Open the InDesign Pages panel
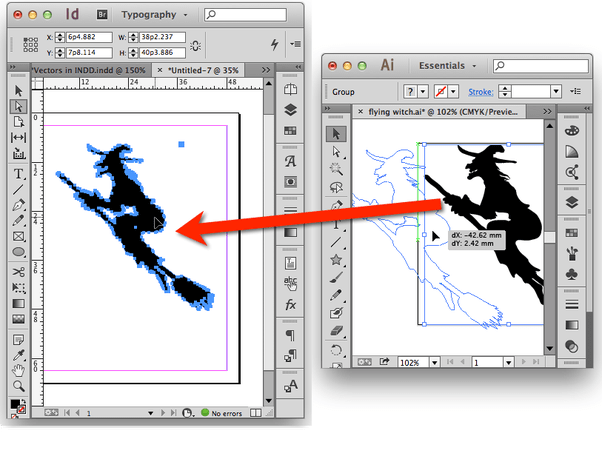This screenshot has width=602, height=462. (x=290, y=89)
